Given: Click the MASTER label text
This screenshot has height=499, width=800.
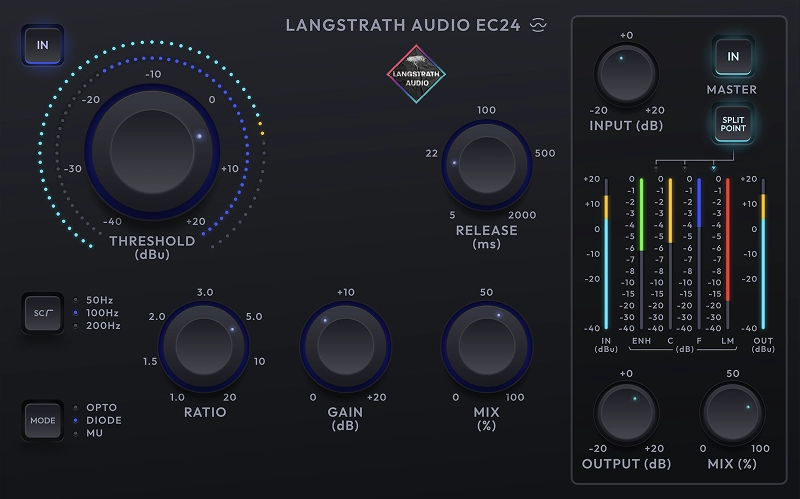Looking at the screenshot, I should (x=732, y=89).
